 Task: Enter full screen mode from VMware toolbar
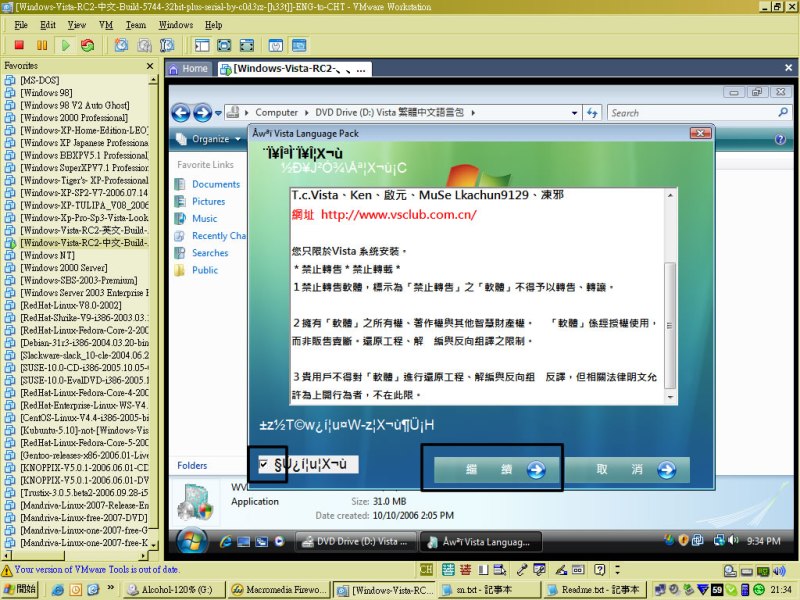point(224,45)
